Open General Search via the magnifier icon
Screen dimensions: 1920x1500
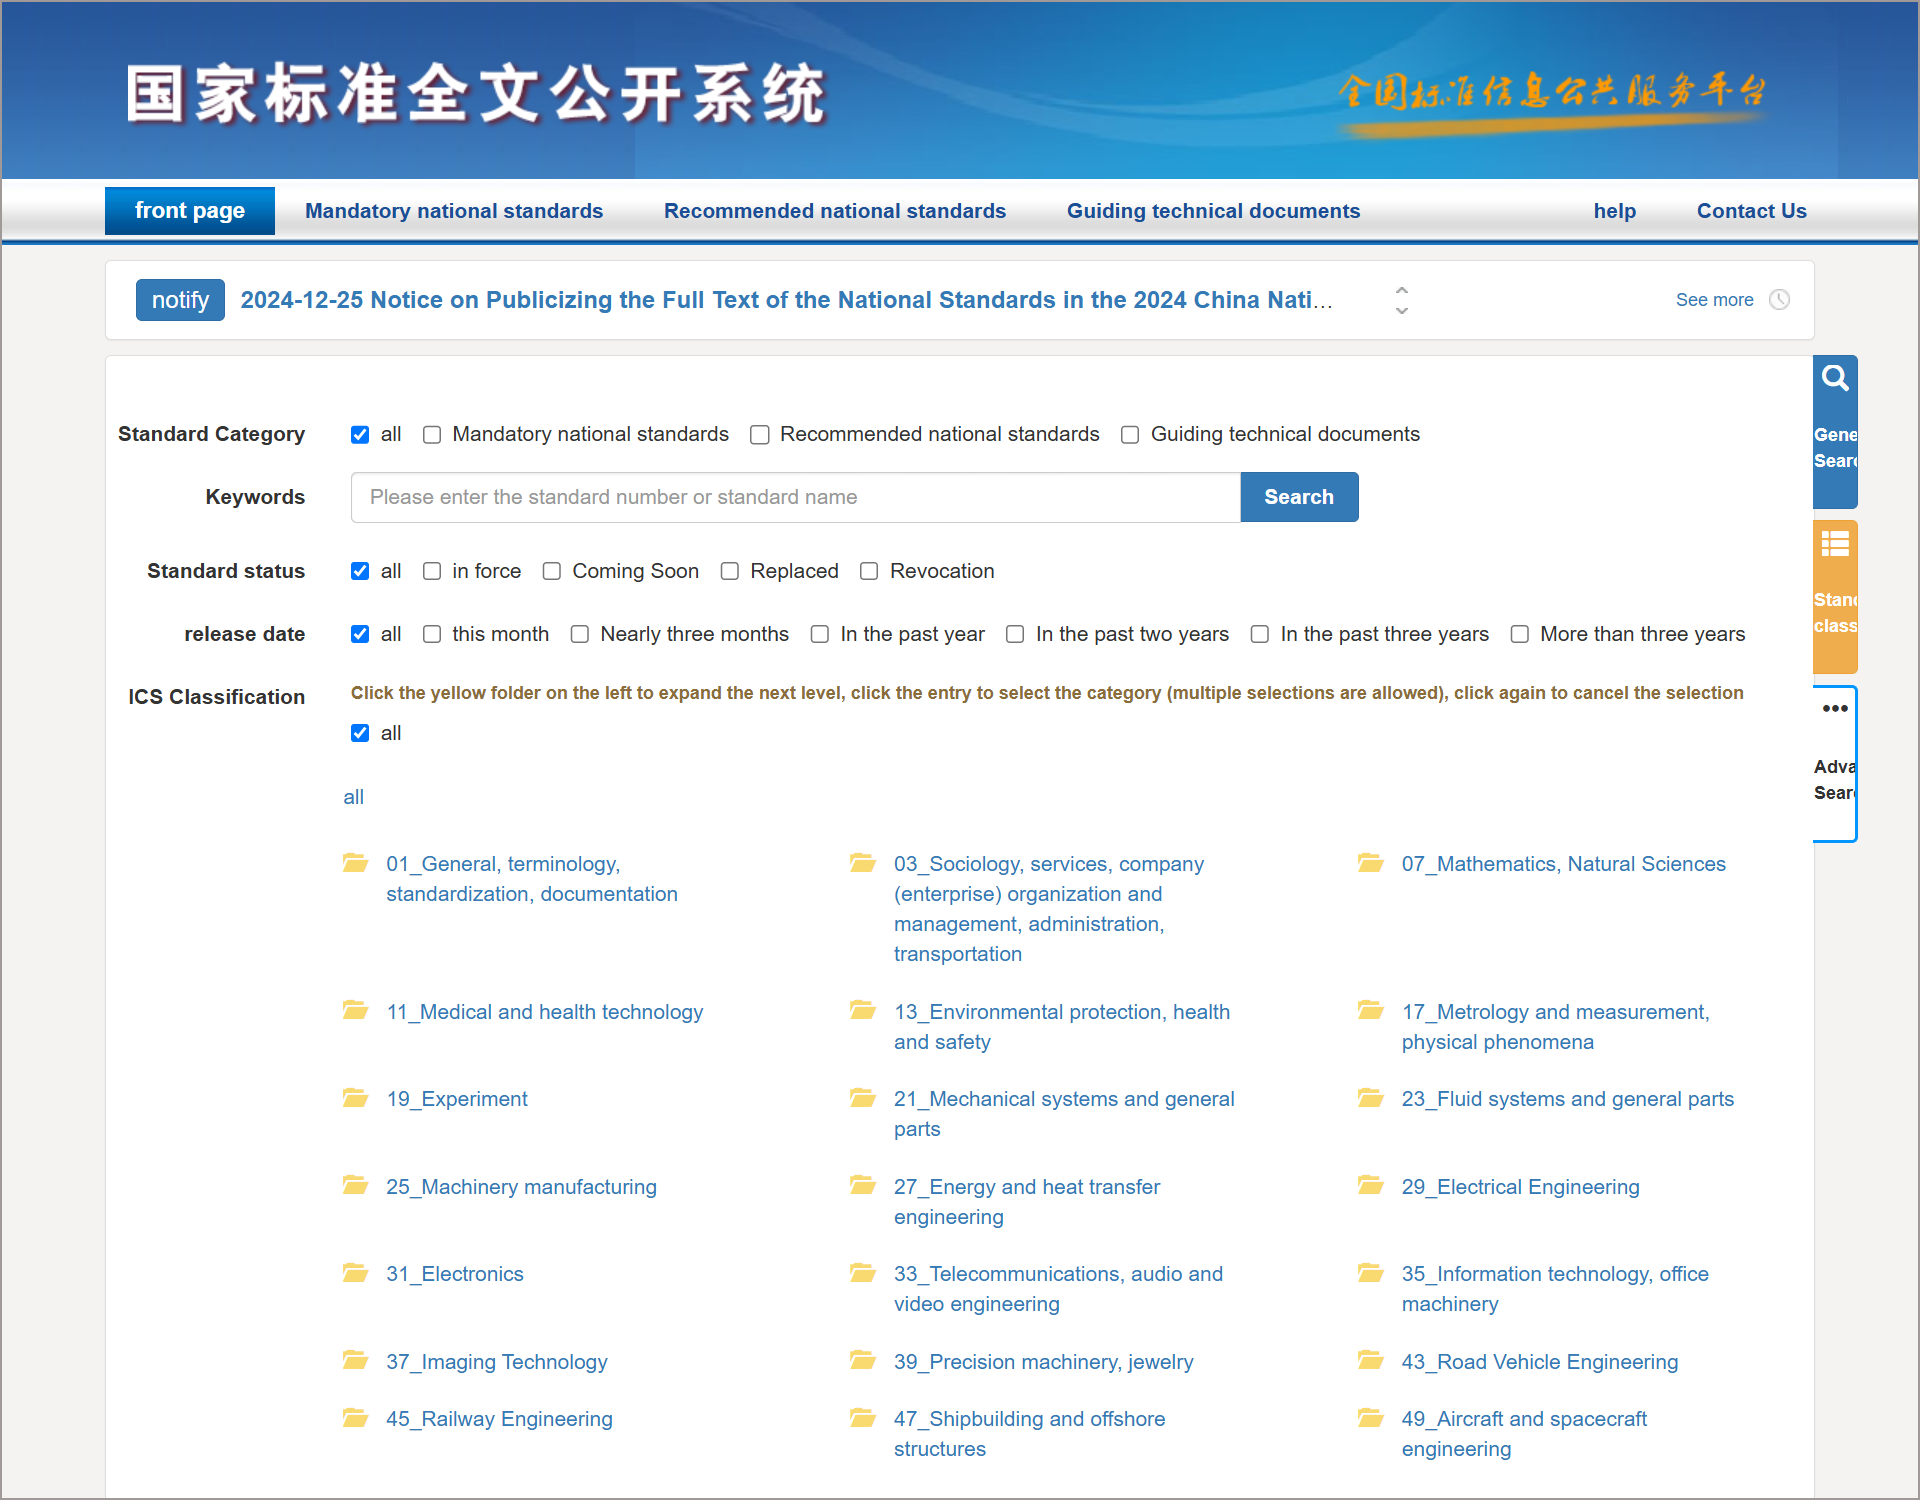tap(1836, 379)
